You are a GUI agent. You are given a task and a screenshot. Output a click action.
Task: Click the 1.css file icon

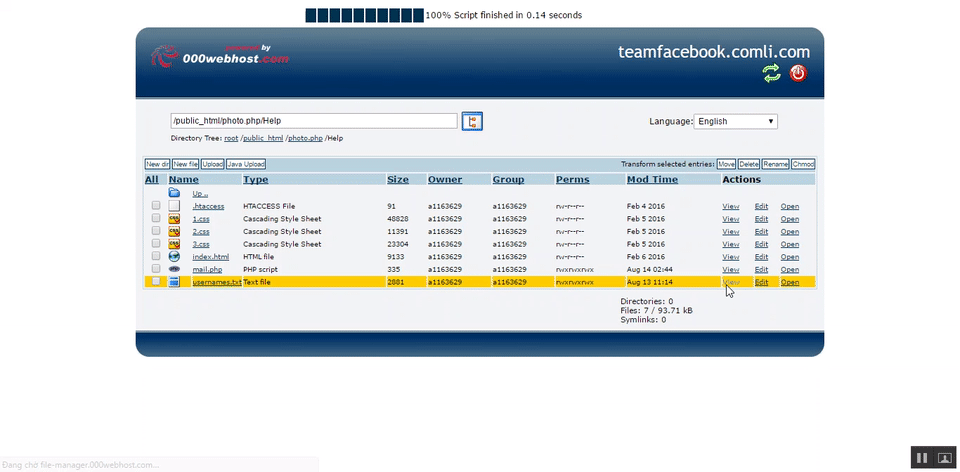click(174, 219)
